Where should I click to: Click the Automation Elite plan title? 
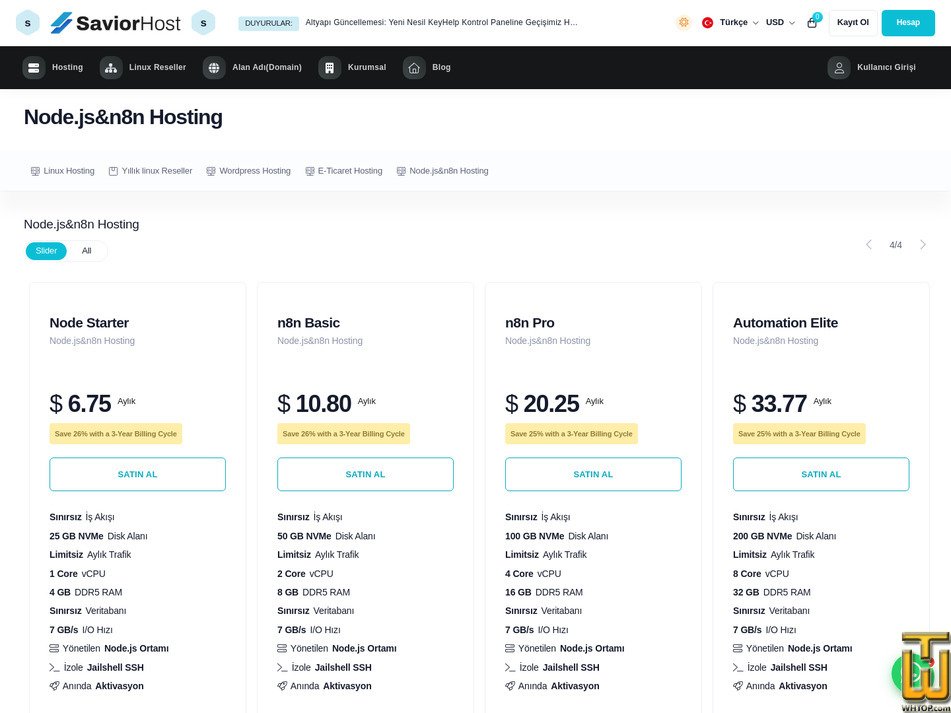tap(785, 323)
